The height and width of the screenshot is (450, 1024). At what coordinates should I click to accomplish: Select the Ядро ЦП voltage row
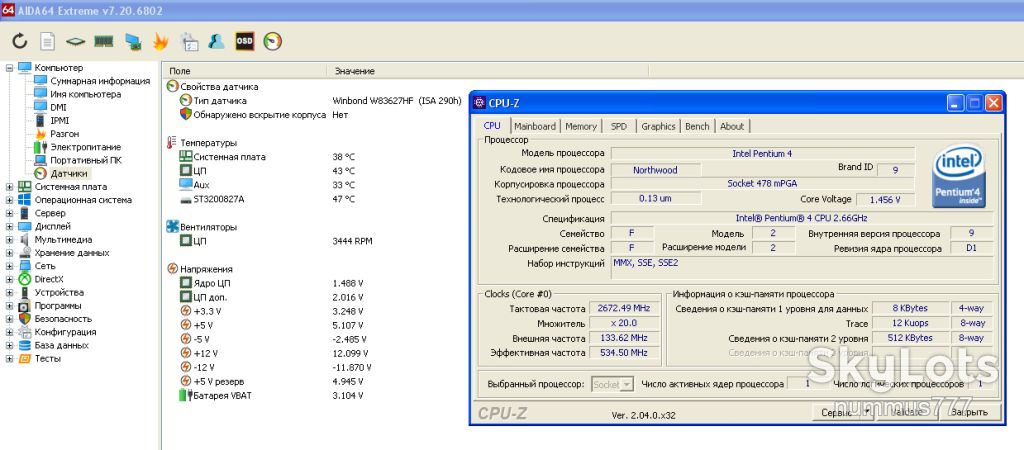(272, 283)
